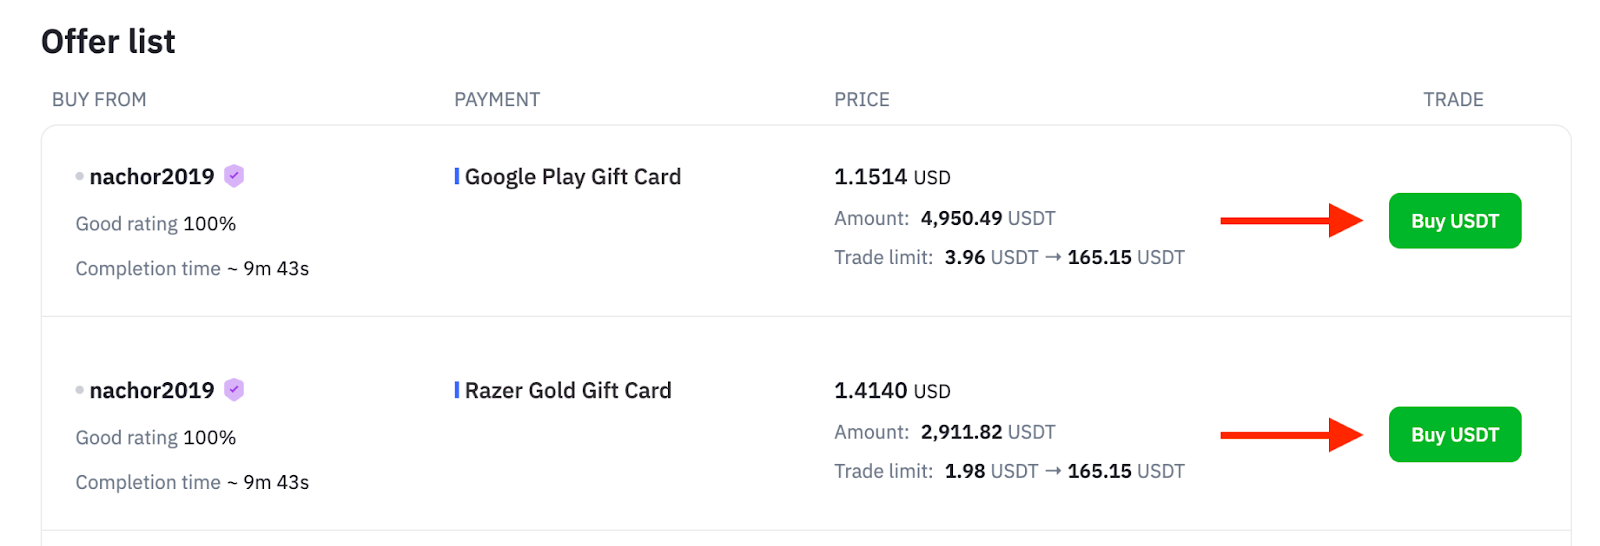Click offline status dot of first seller
The height and width of the screenshot is (546, 1600).
[79, 177]
